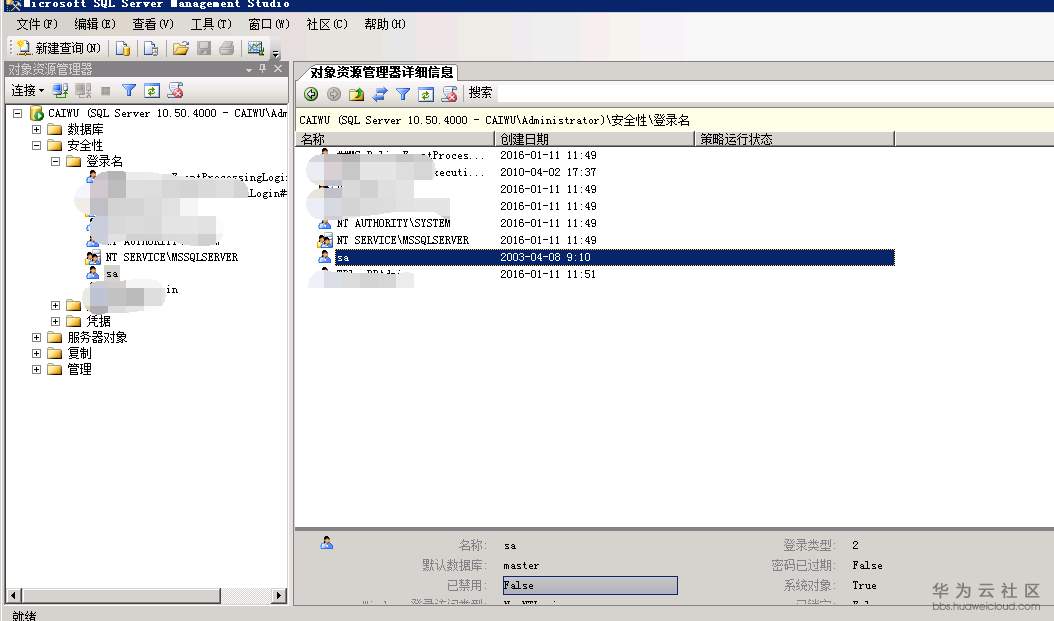Select NT SERVICE\MSSQLSERVER in tree

pyautogui.click(x=171, y=257)
